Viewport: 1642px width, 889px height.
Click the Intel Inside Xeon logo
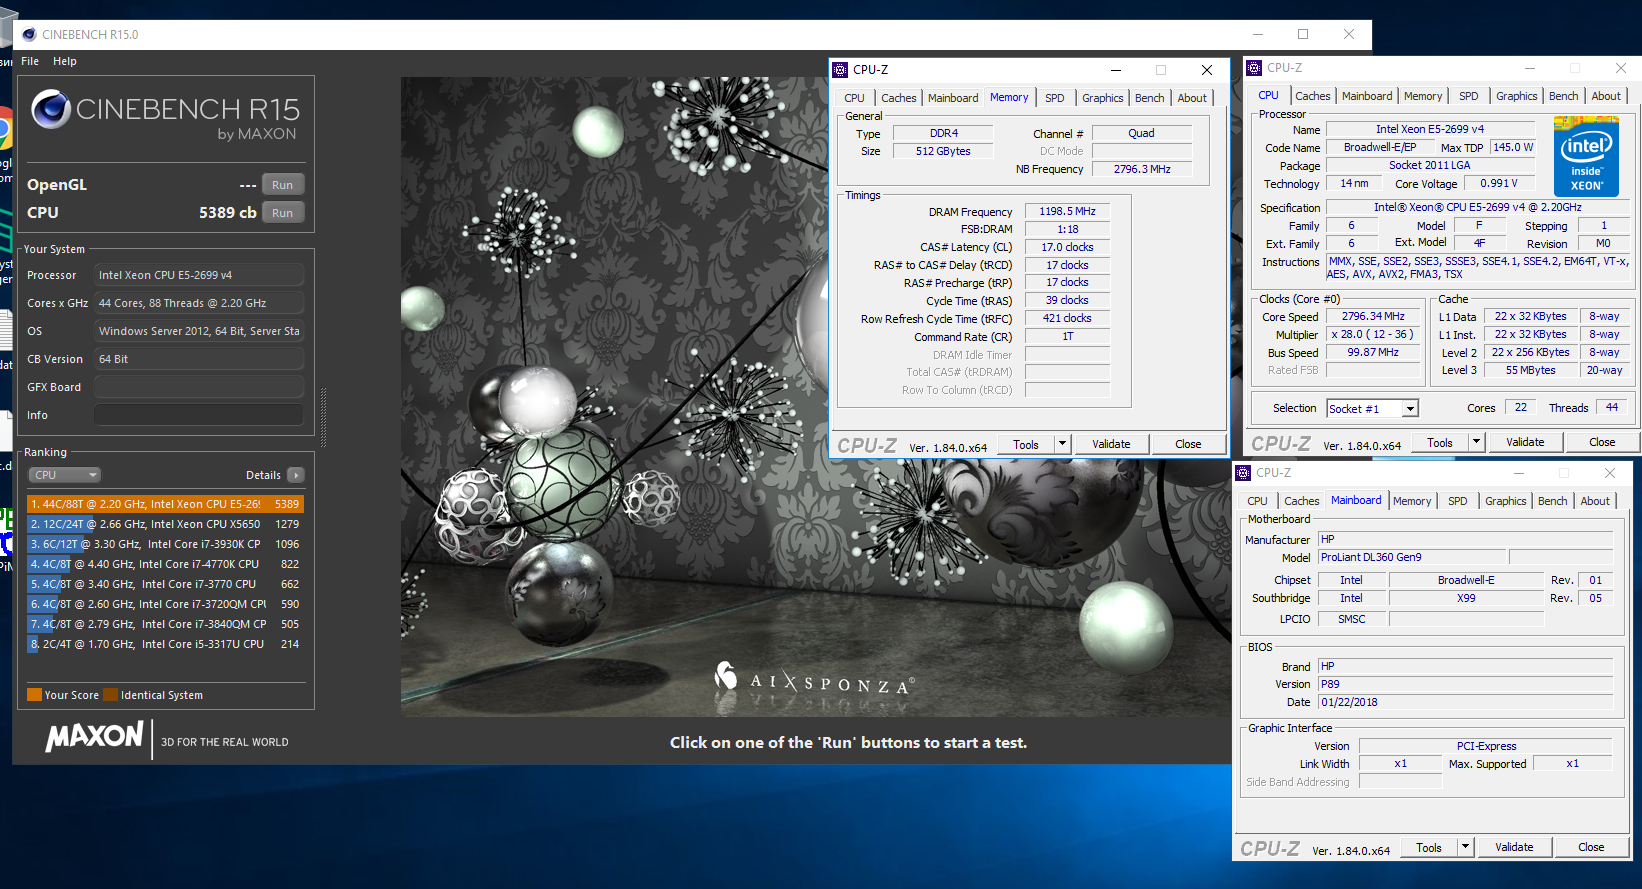point(1586,157)
